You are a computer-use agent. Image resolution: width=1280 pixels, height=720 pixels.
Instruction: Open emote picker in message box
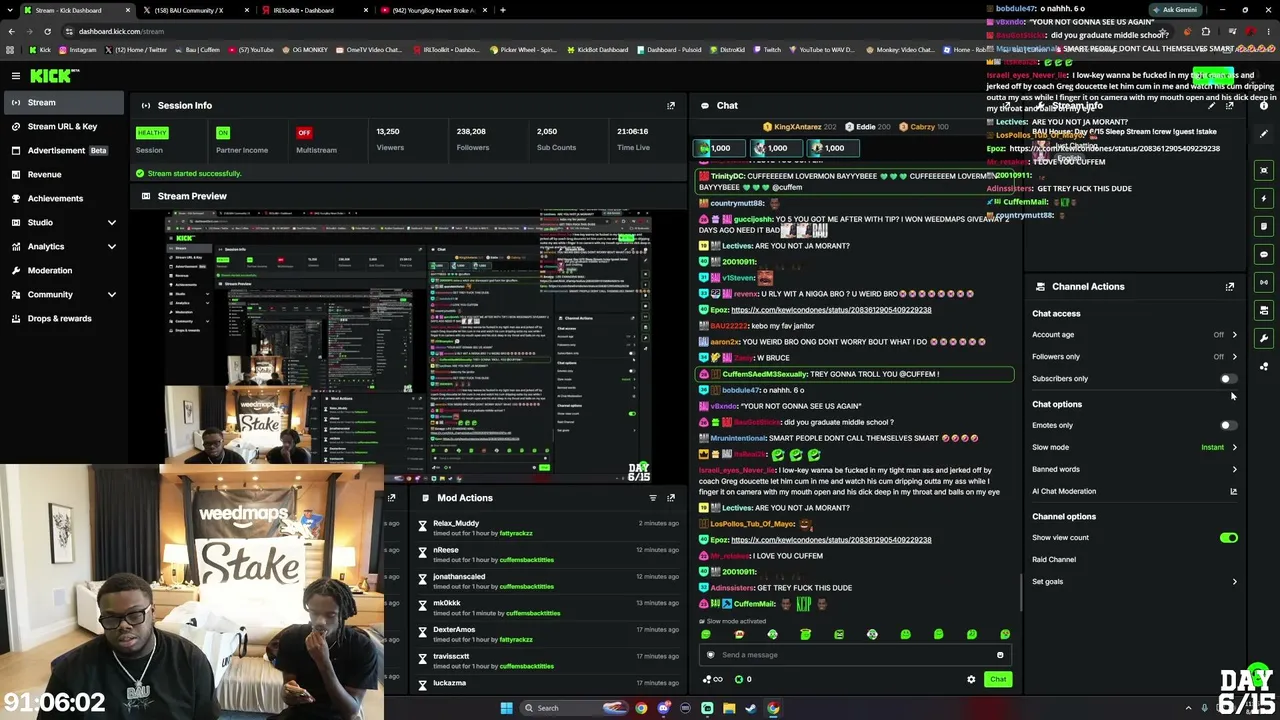coord(999,655)
